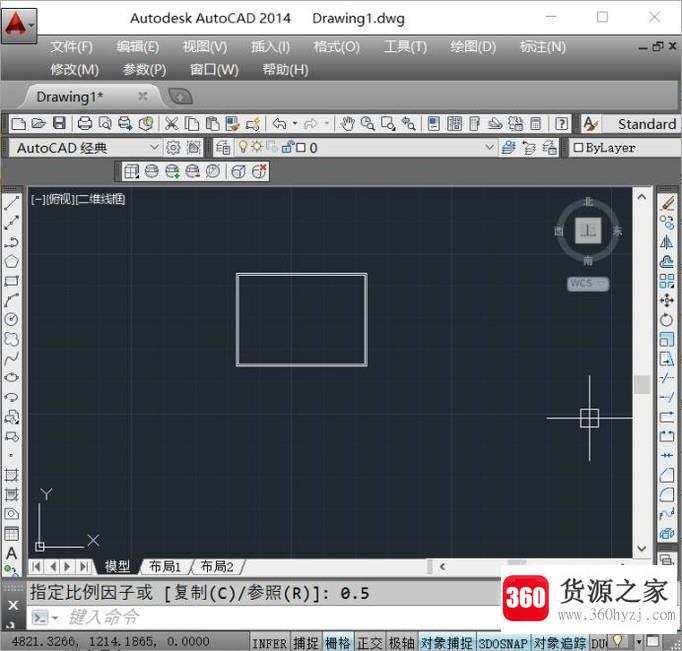This screenshot has width=682, height=651.
Task: Click the Chamfer modify tool
Action: pos(667,475)
